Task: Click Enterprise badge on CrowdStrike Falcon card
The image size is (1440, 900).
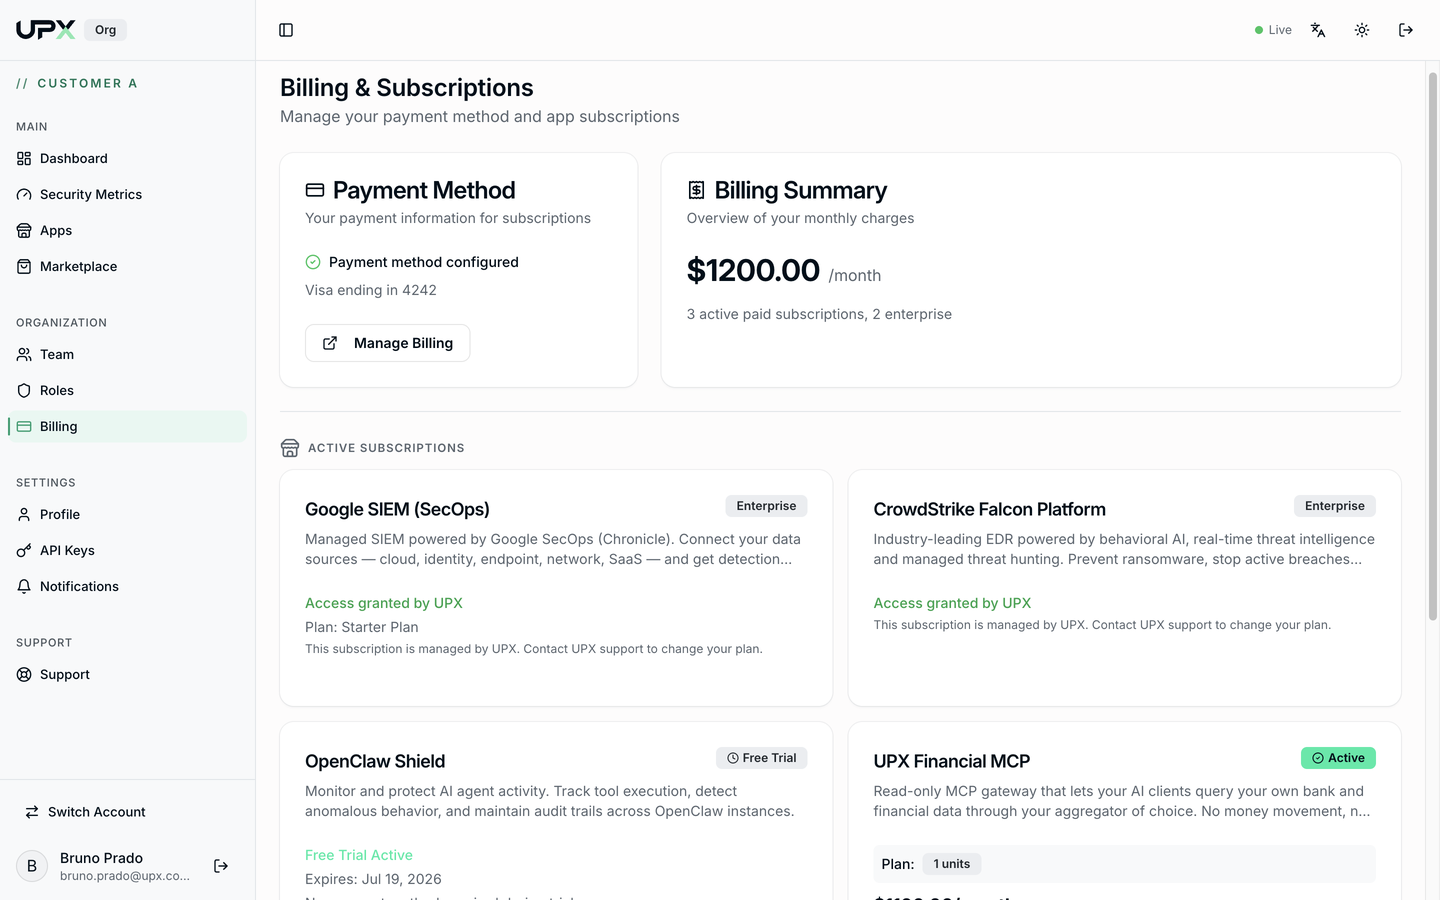Action: click(x=1334, y=506)
